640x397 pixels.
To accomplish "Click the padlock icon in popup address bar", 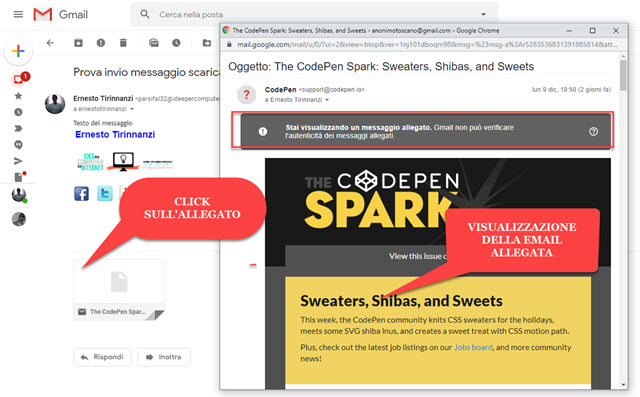I will pos(229,44).
